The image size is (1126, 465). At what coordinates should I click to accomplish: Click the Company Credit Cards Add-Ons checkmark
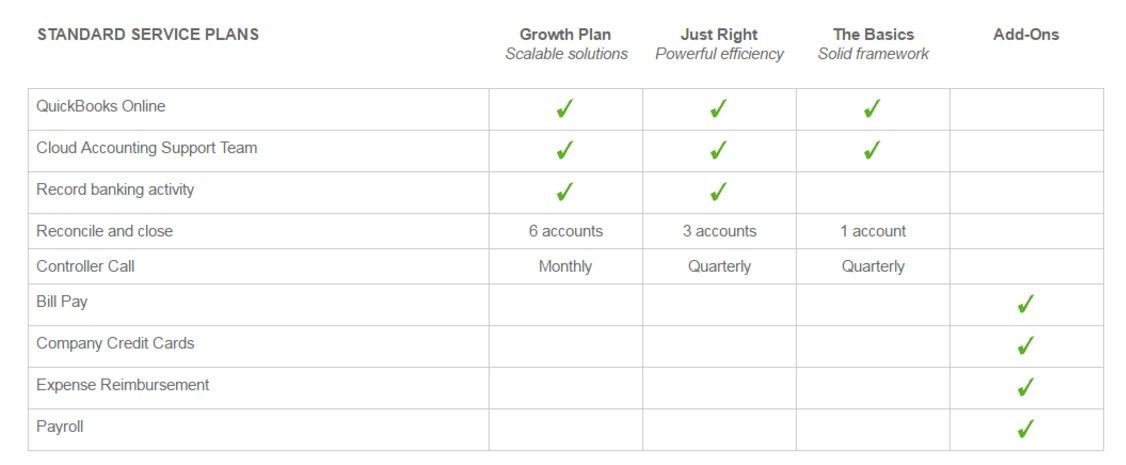pyautogui.click(x=1026, y=346)
